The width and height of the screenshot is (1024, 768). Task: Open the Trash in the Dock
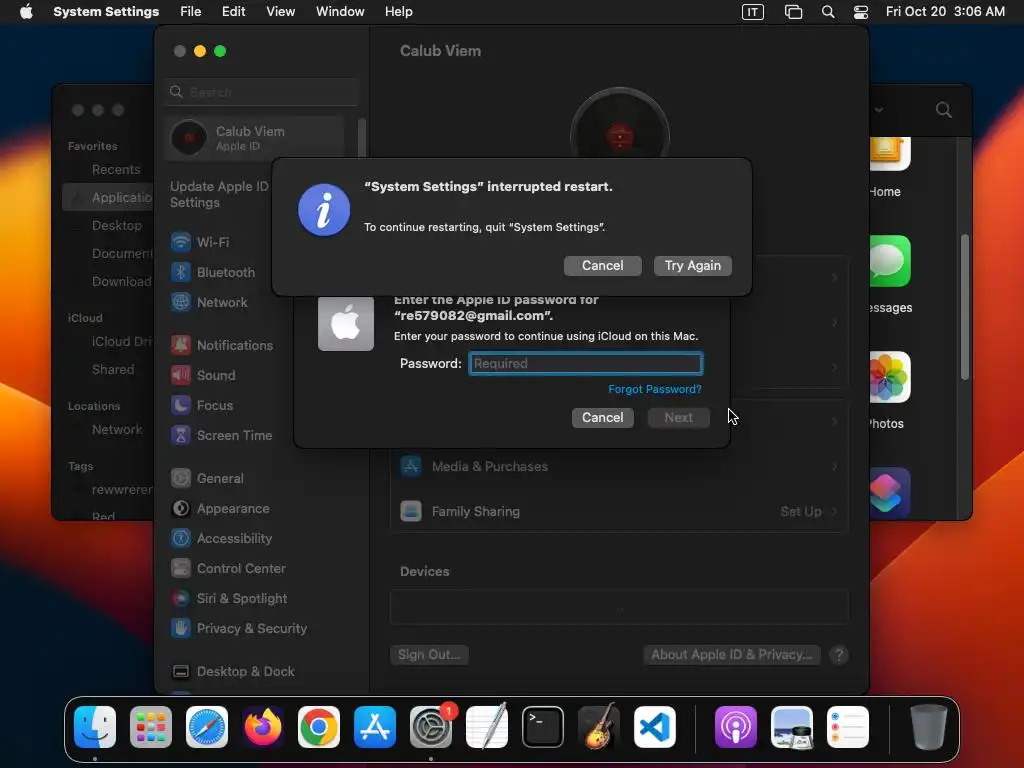[x=929, y=727]
